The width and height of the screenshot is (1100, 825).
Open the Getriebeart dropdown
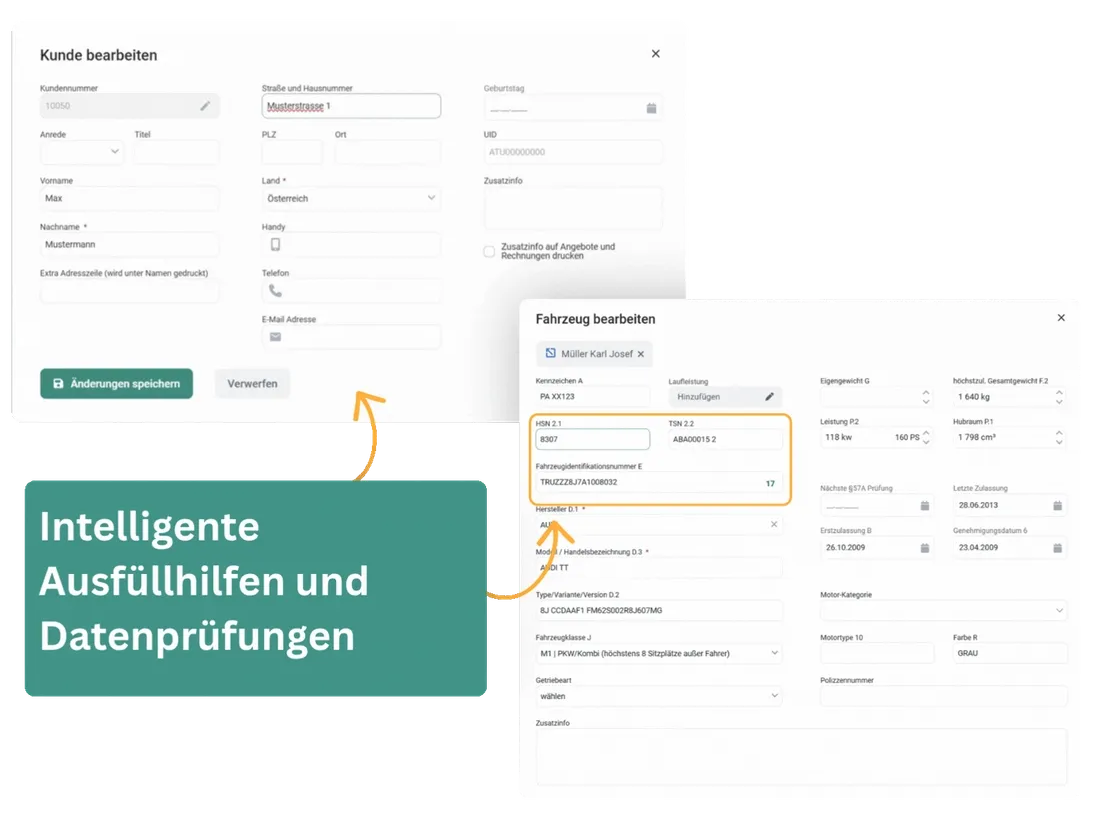pyautogui.click(x=658, y=696)
